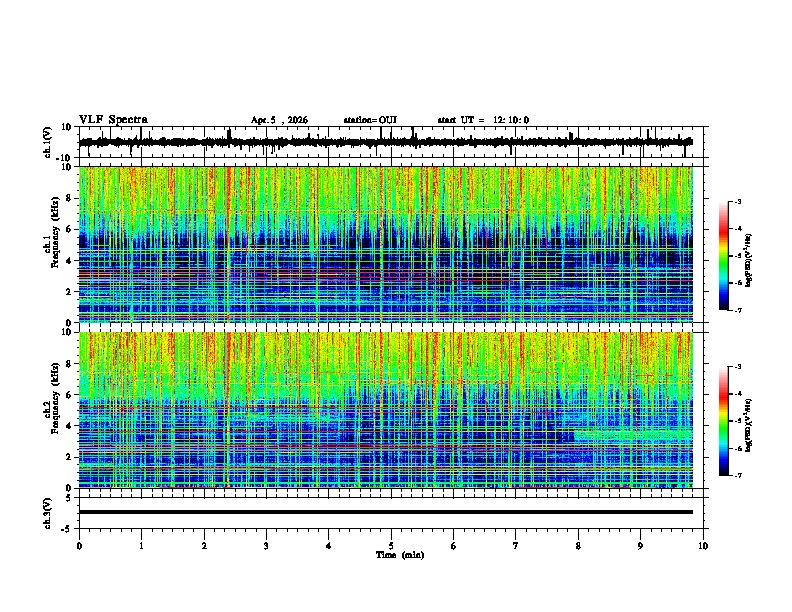Click time axis tick label '9'
792x612 pixels.
(640, 546)
